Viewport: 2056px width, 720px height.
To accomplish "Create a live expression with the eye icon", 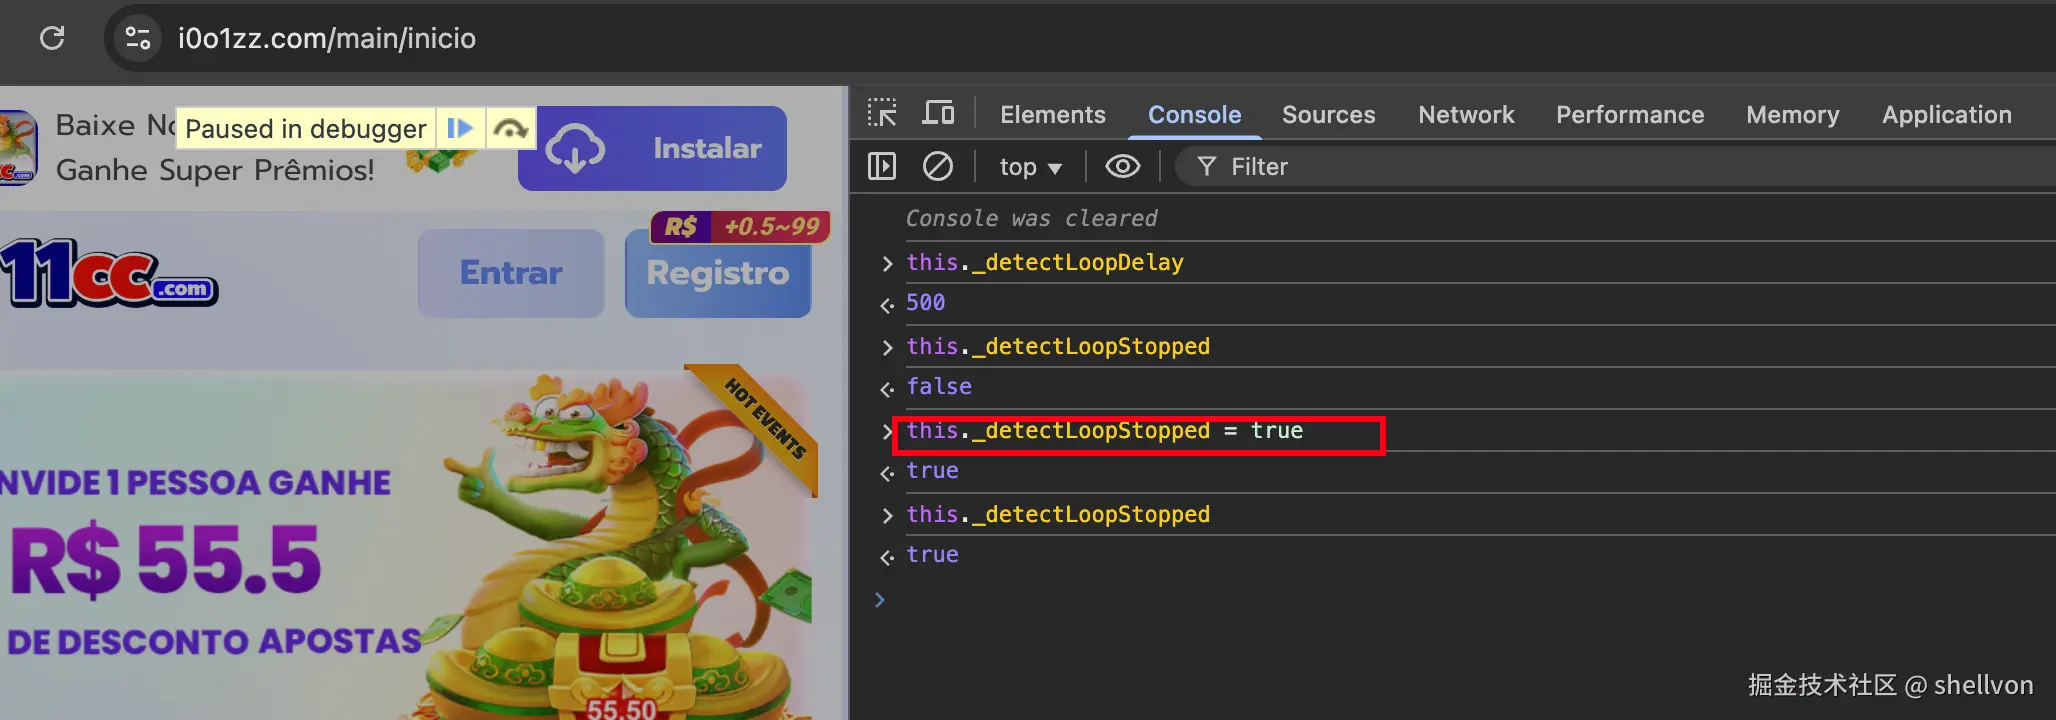I will (x=1122, y=166).
